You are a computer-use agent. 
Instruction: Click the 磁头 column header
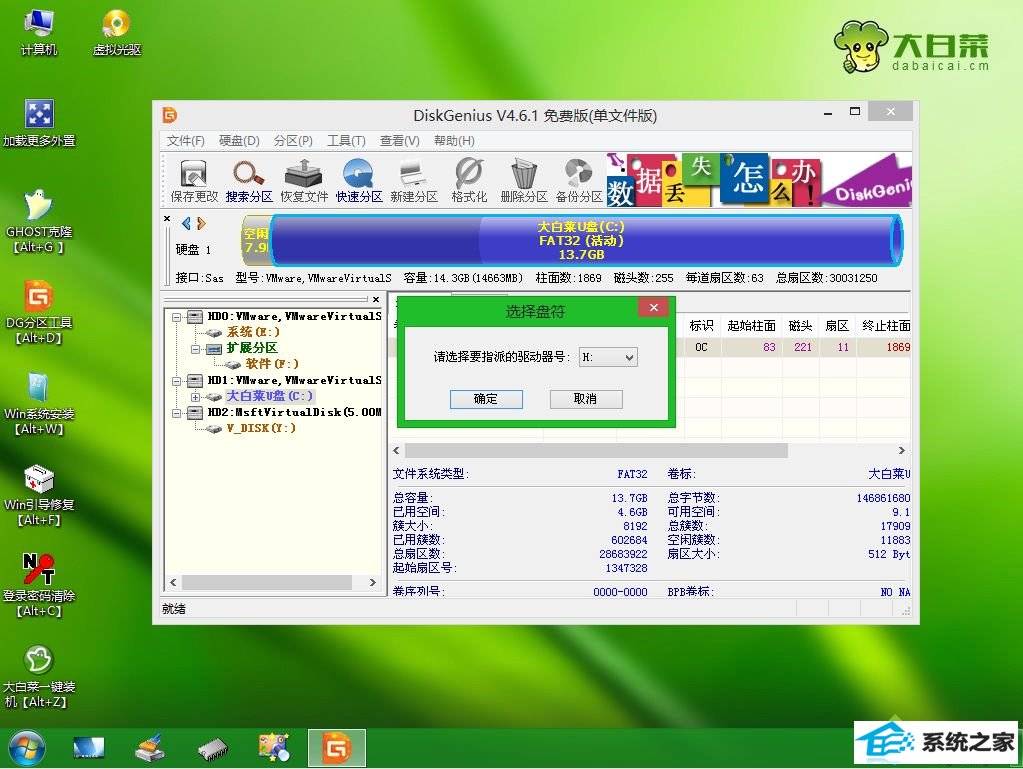click(x=800, y=325)
